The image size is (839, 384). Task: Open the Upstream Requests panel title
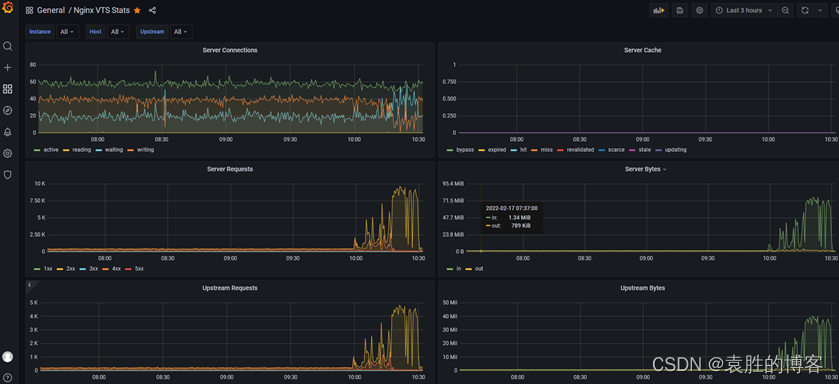click(x=230, y=288)
